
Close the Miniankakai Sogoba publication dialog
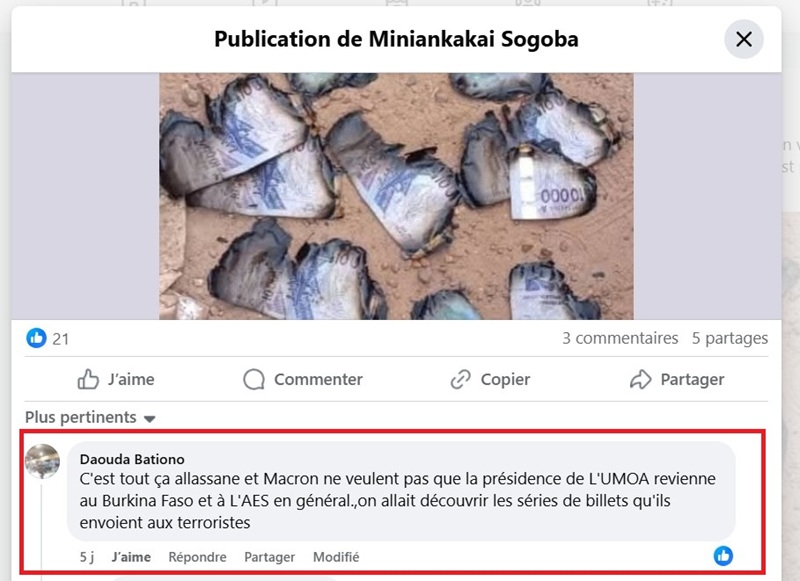[x=743, y=39]
